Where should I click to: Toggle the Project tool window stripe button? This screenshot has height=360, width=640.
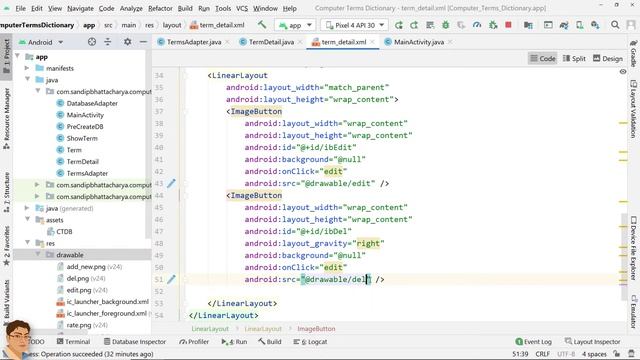[7, 56]
